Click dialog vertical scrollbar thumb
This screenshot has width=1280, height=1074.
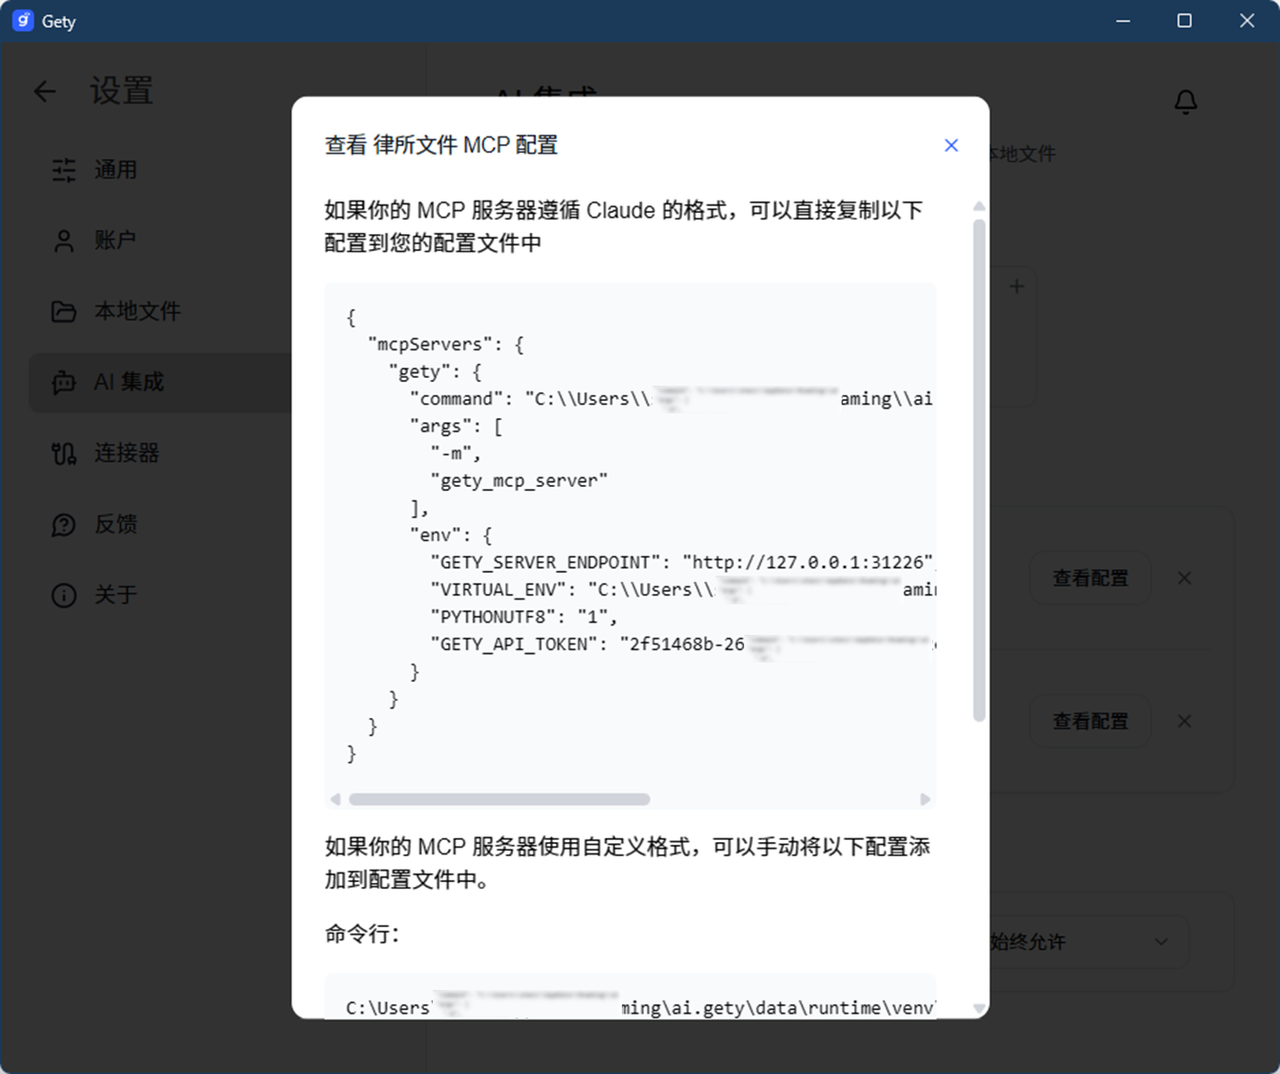coord(979,470)
